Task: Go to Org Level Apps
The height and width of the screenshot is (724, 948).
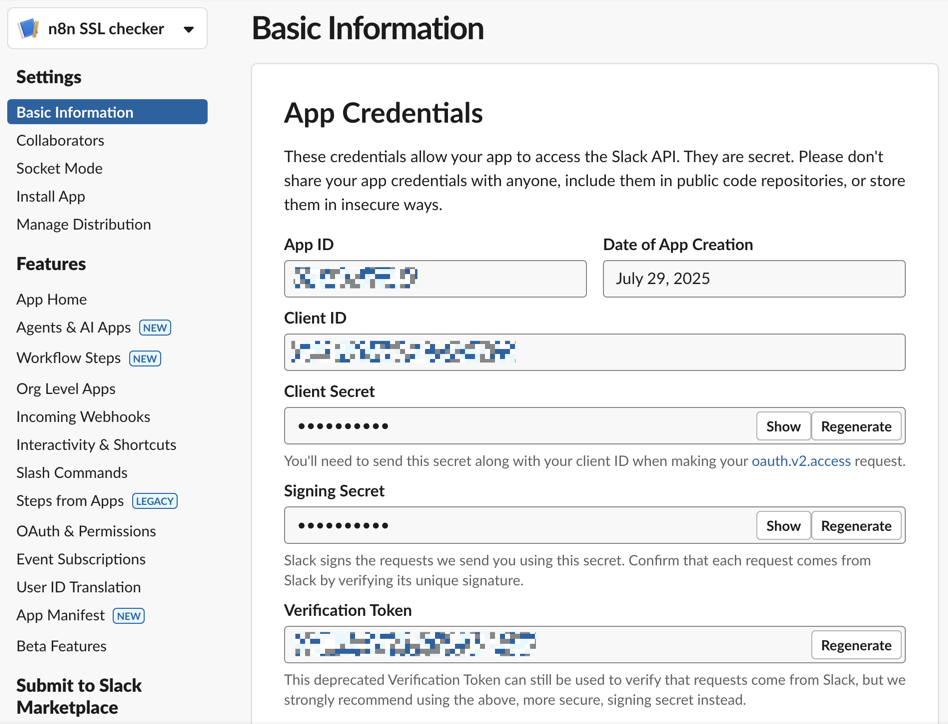Action: coord(65,389)
